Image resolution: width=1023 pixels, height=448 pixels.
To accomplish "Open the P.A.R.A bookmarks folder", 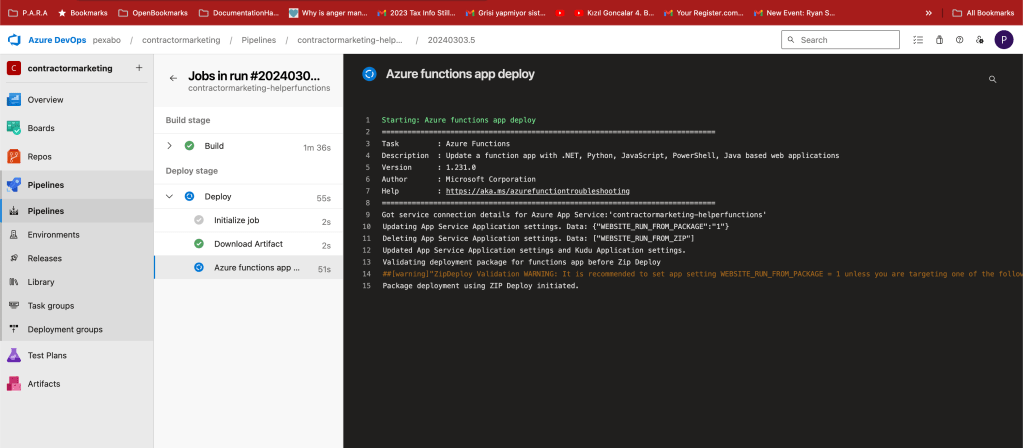I will pyautogui.click(x=27, y=12).
